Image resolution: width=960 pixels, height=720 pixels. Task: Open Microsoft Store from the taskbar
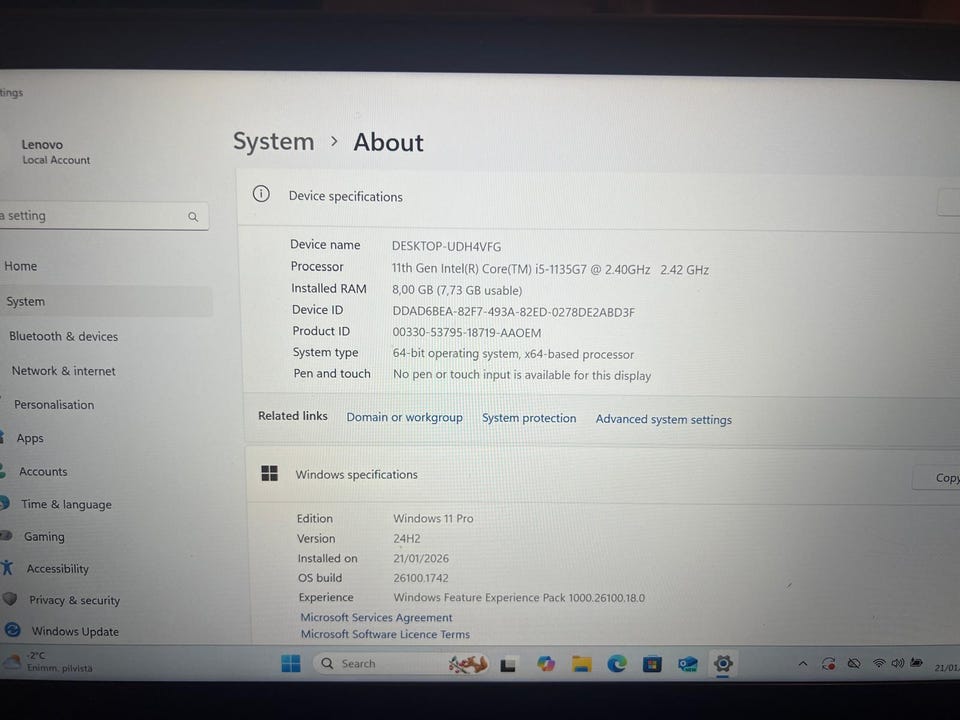pos(652,664)
